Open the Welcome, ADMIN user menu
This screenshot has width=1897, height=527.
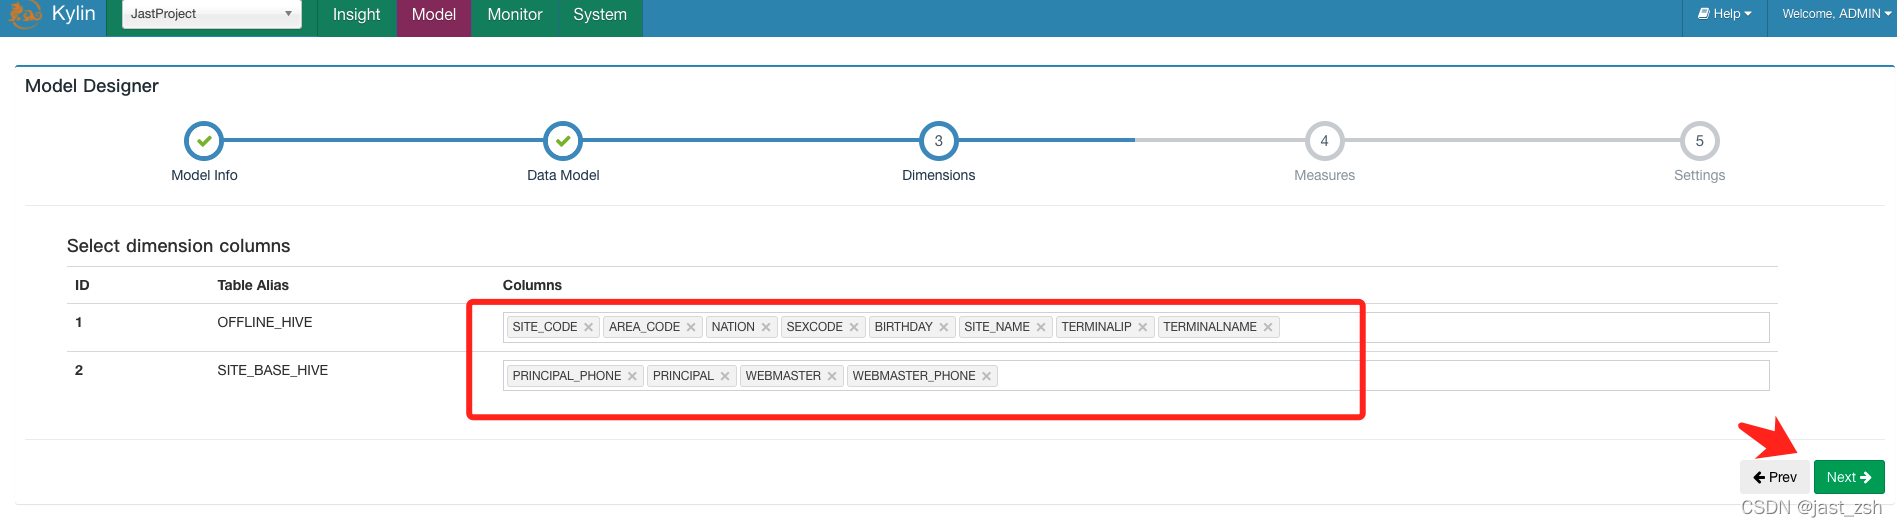pos(1836,14)
